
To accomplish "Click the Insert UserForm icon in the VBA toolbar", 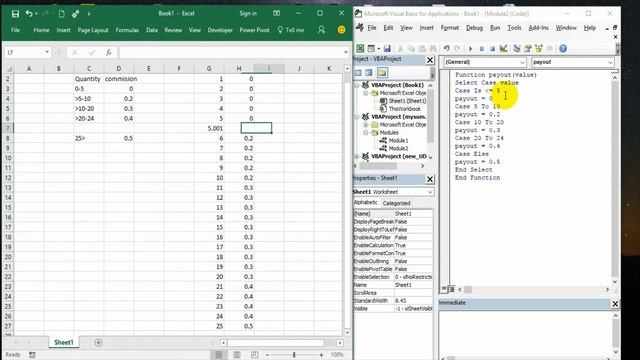I will (371, 49).
